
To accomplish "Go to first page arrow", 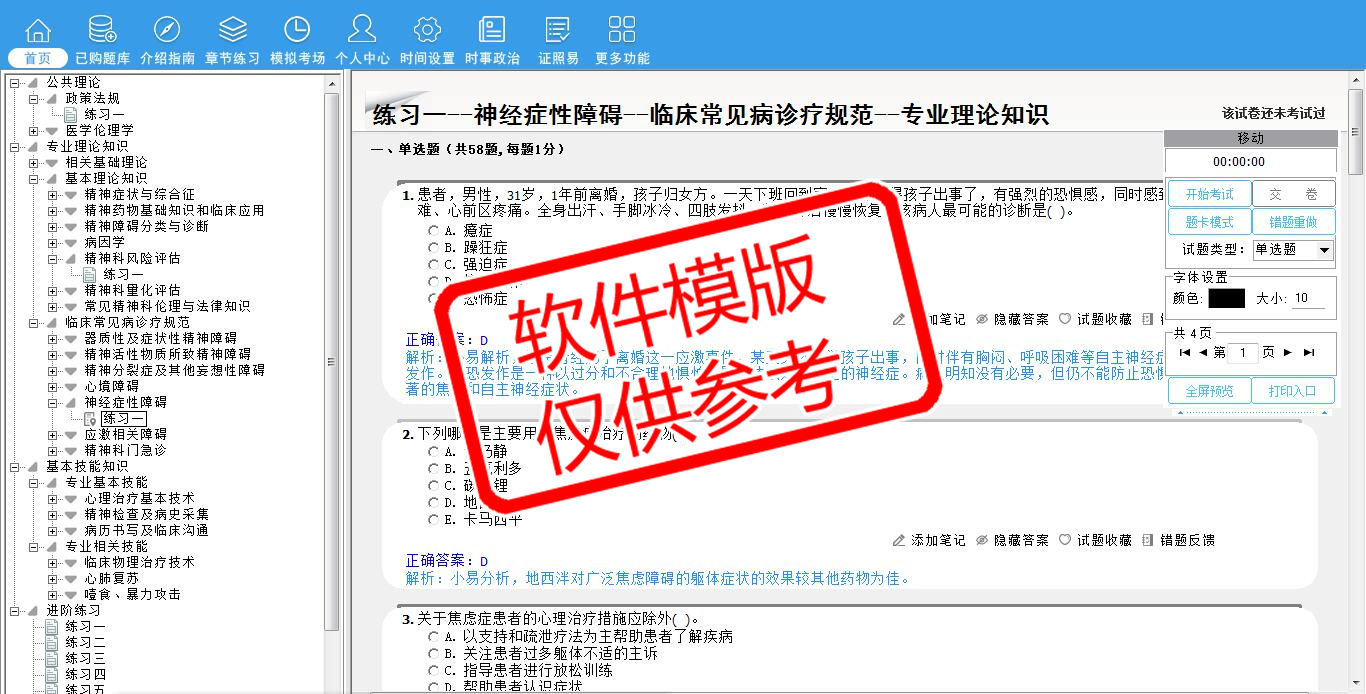I will [x=1185, y=352].
